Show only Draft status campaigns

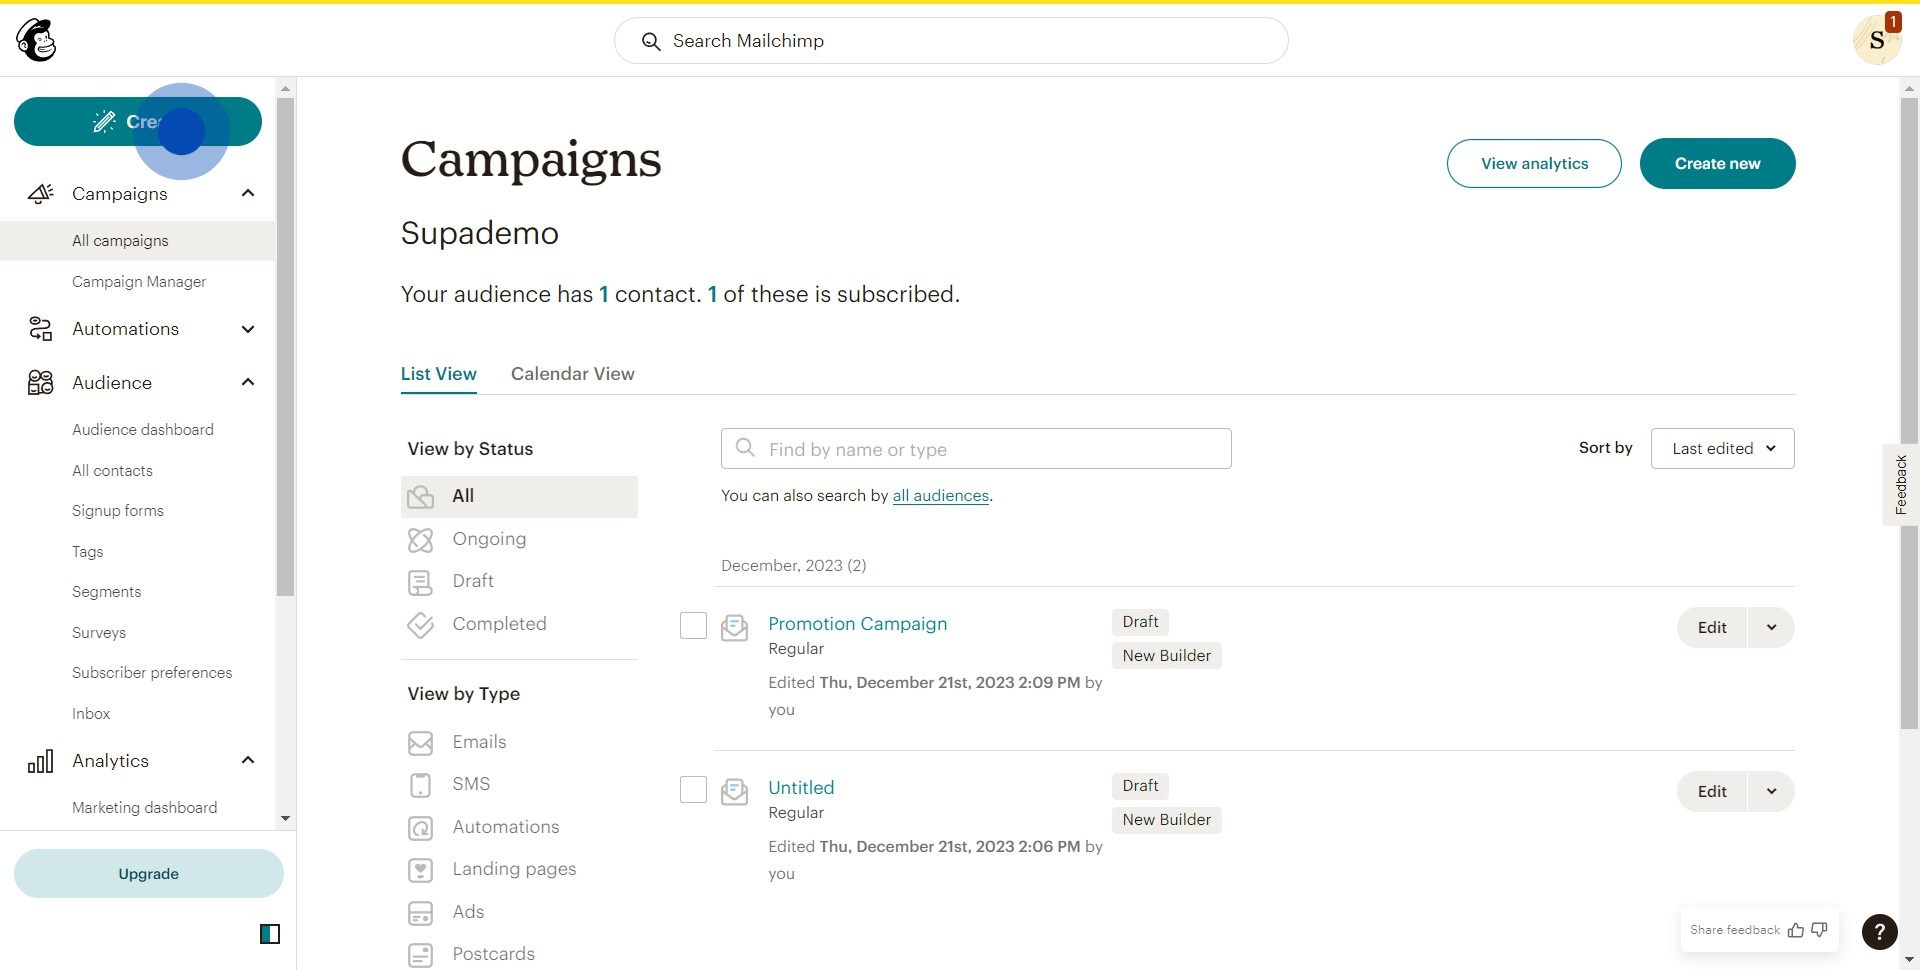473,581
